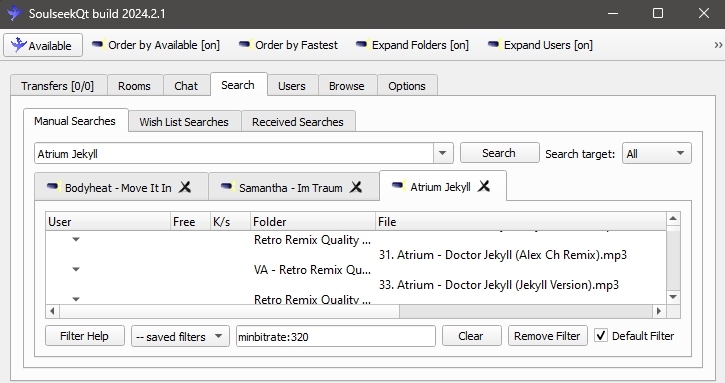Click the Search button
This screenshot has height=383, width=725.
click(499, 153)
